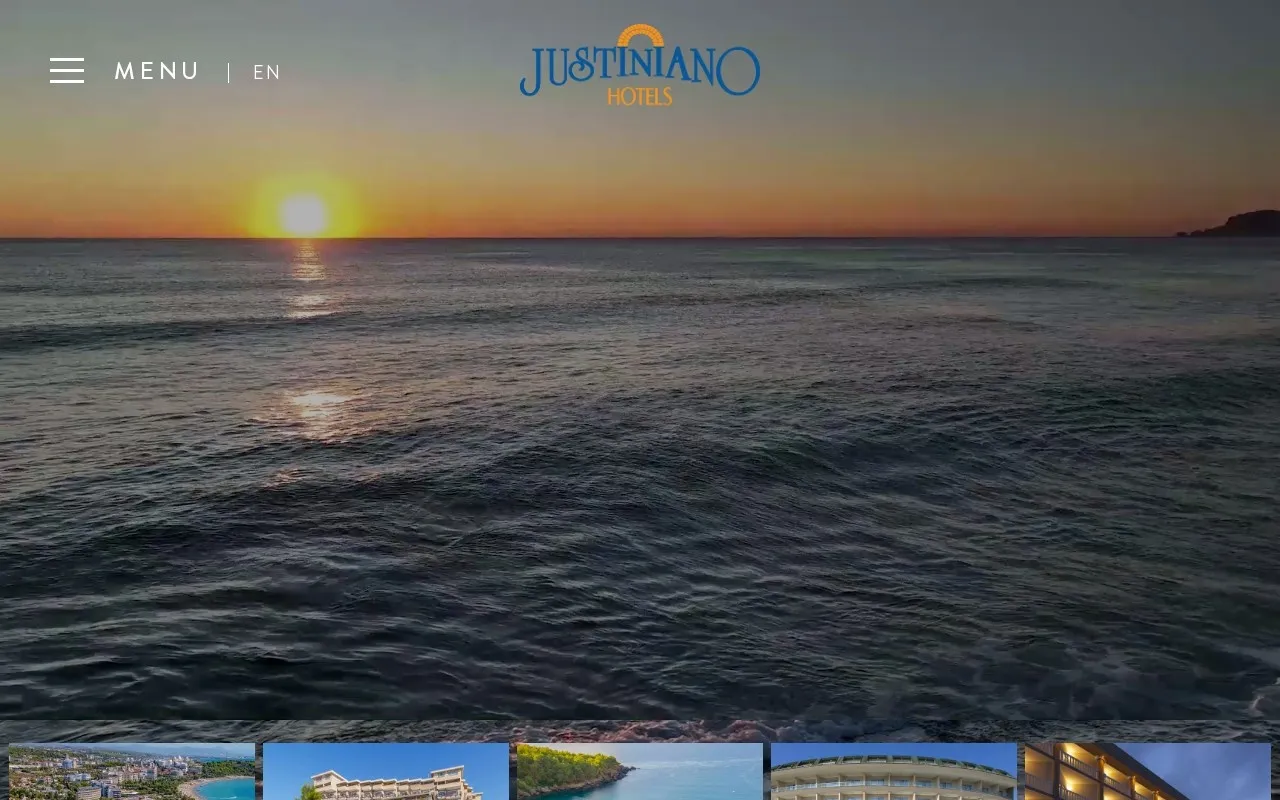This screenshot has width=1280, height=800.
Task: Open the white terraced hotel thumbnail
Action: coord(386,771)
